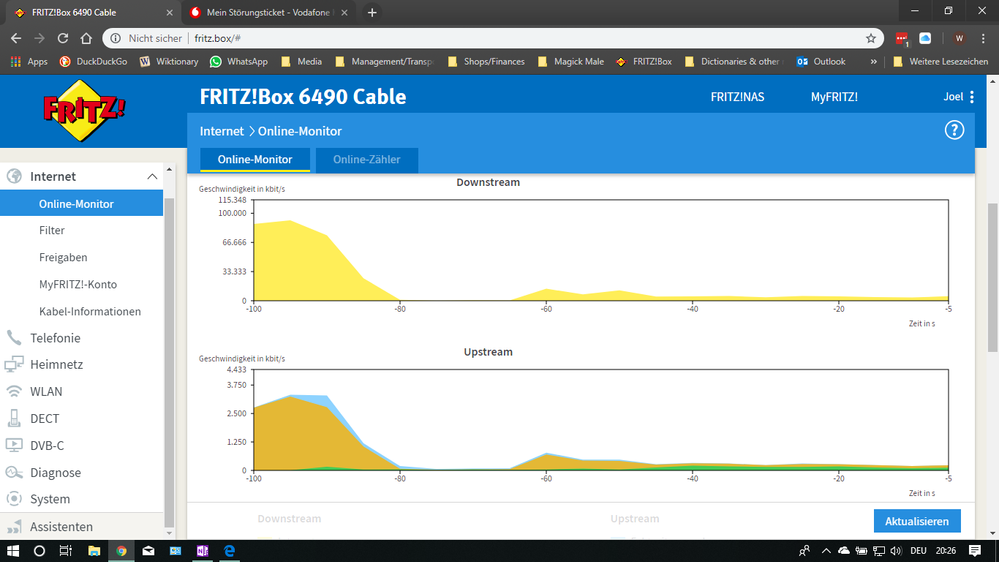Click the FRITZ! logo
Image resolution: width=999 pixels, height=562 pixels.
(x=84, y=111)
